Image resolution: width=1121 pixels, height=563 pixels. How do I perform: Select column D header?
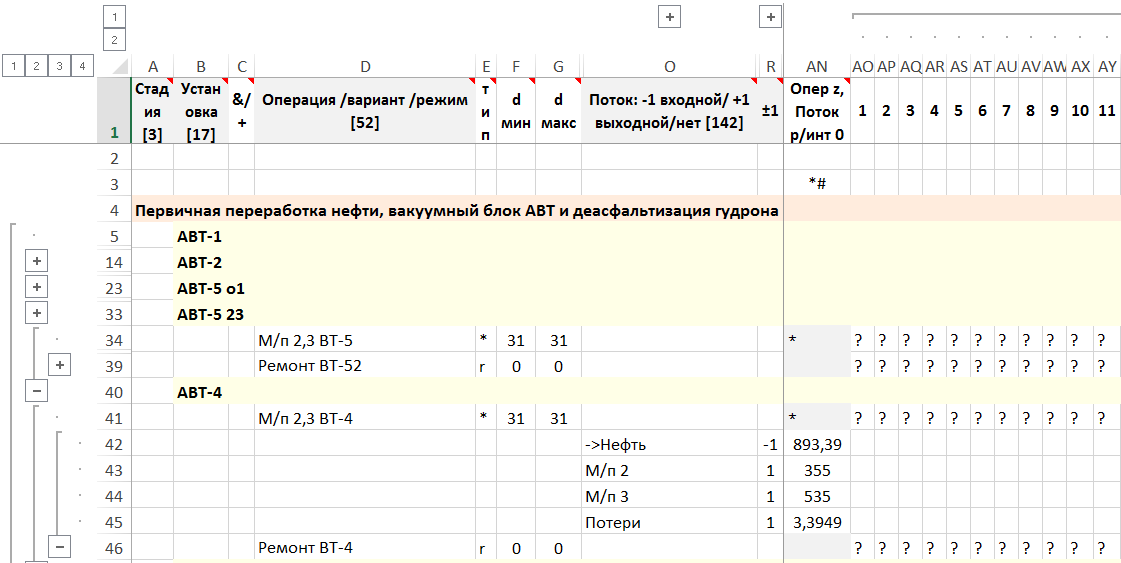[365, 67]
